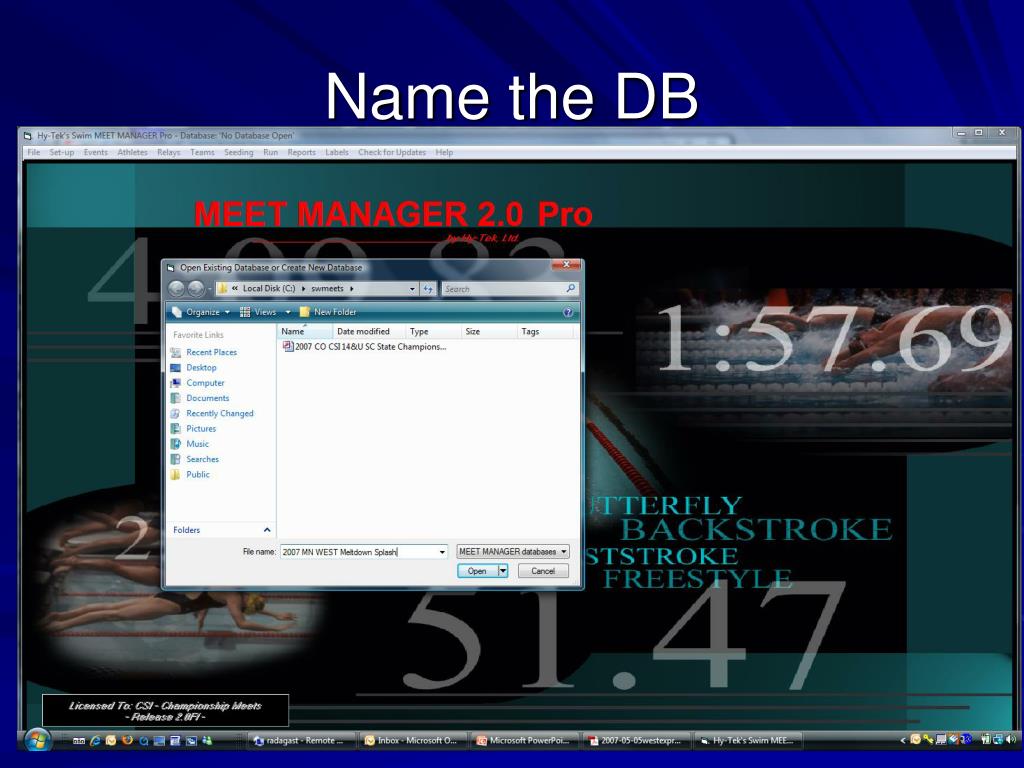The width and height of the screenshot is (1024, 768).
Task: Open the Reports menu
Action: tap(302, 152)
